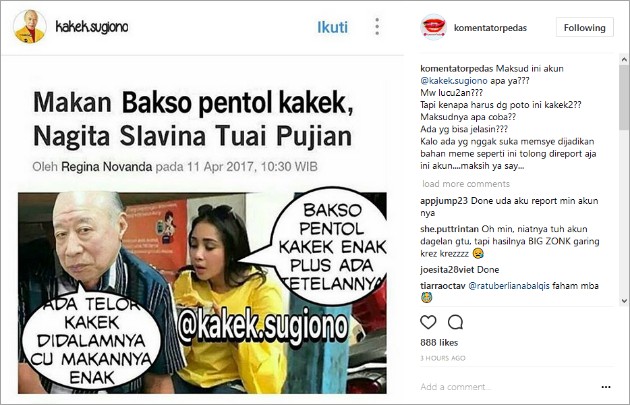Open the kakek.sugiono vertical three-dot menu

tap(377, 27)
